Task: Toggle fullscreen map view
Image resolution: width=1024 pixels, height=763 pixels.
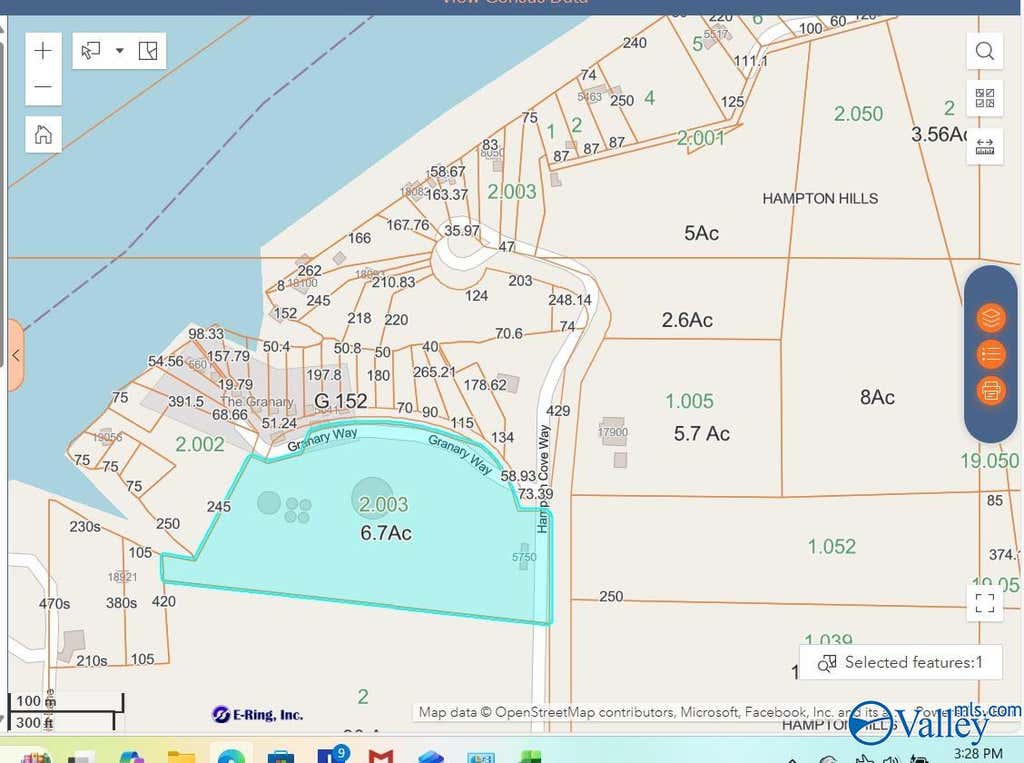Action: [x=984, y=602]
